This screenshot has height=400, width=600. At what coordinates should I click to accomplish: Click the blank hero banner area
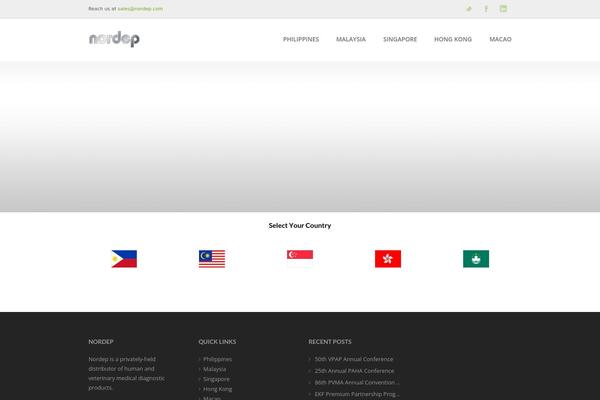(300, 136)
